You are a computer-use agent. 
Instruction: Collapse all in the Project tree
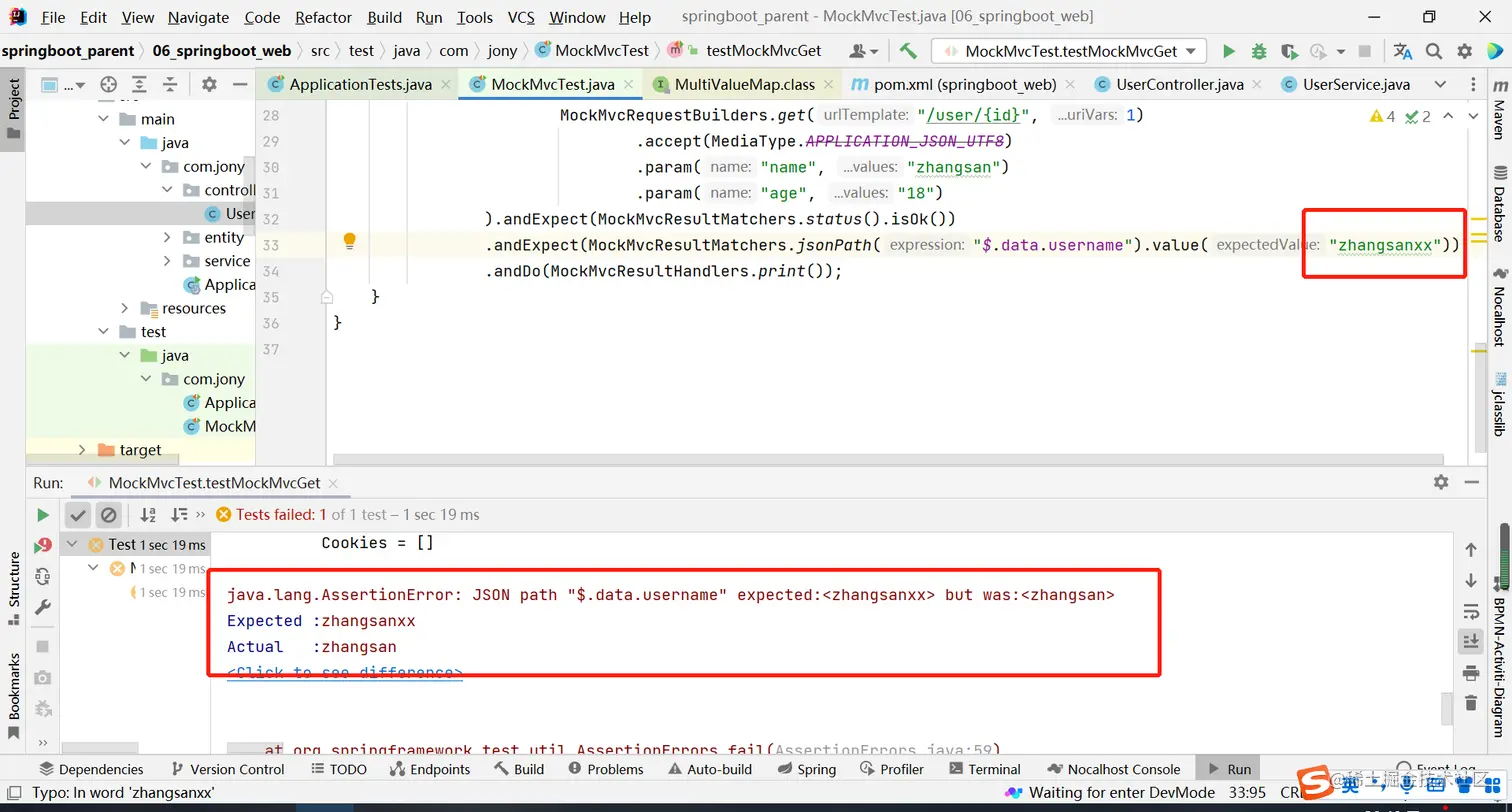coord(169,85)
